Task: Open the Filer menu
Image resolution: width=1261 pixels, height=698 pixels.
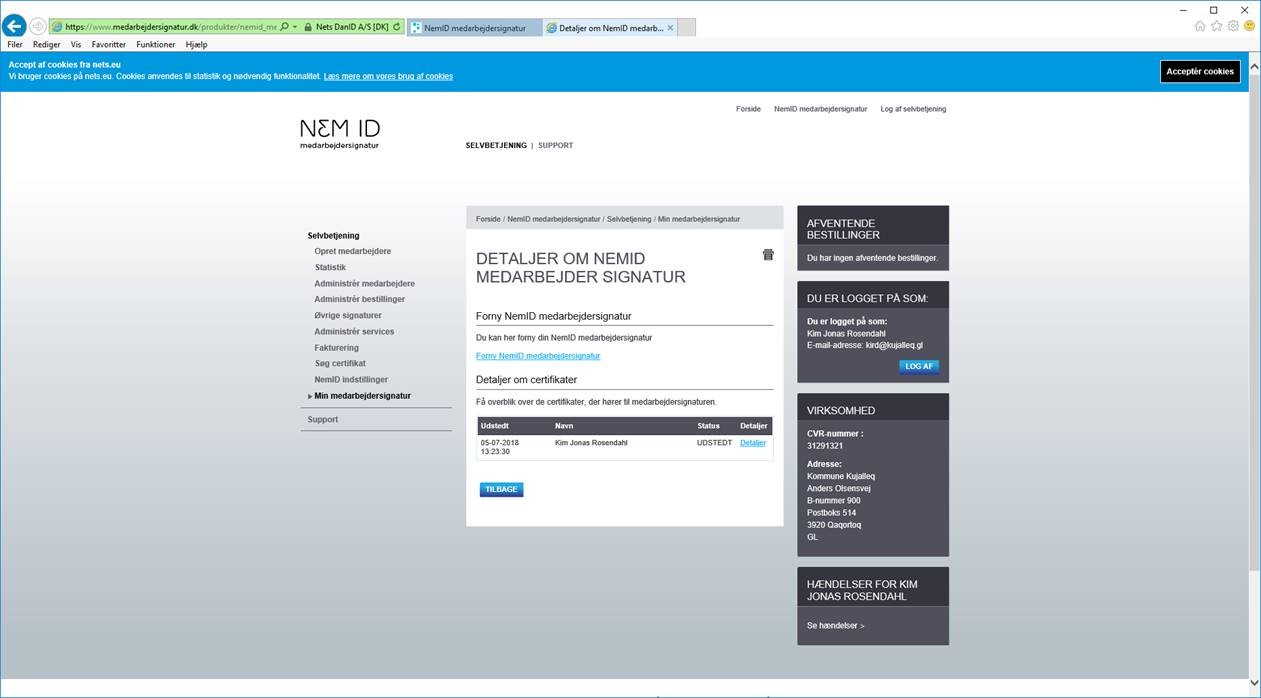Action: [x=15, y=45]
